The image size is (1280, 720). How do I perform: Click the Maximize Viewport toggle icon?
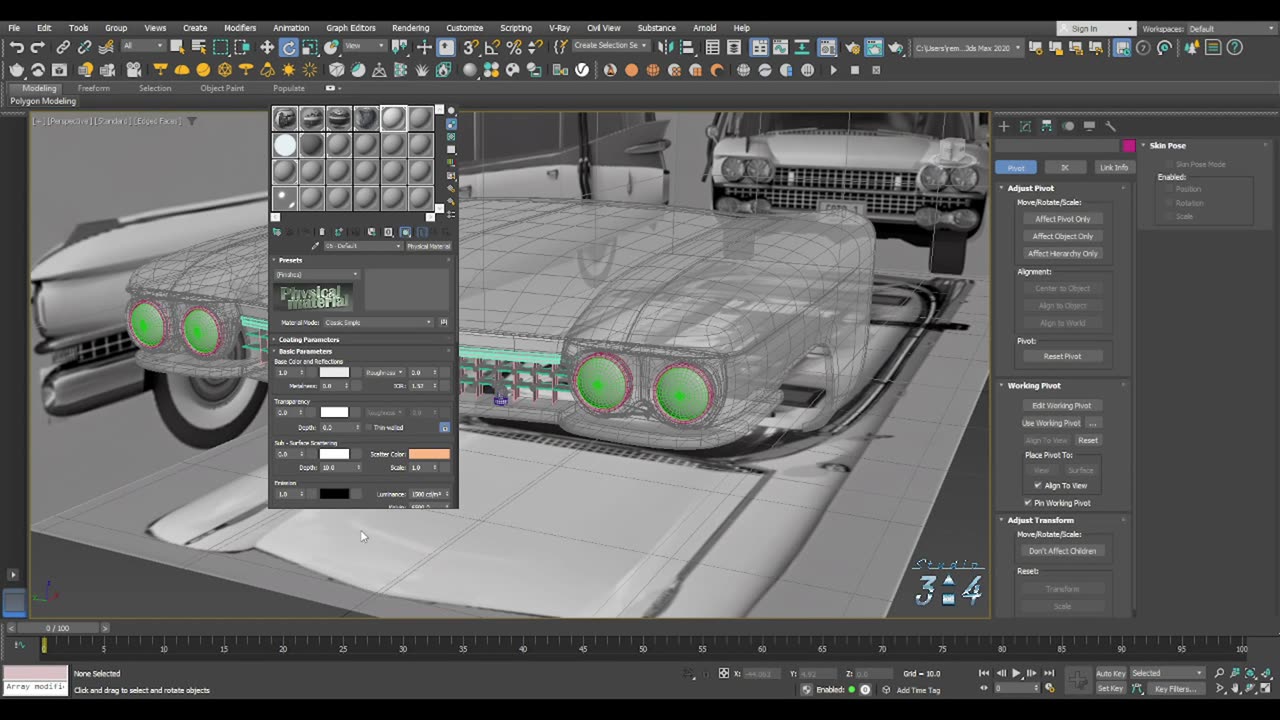[1266, 688]
